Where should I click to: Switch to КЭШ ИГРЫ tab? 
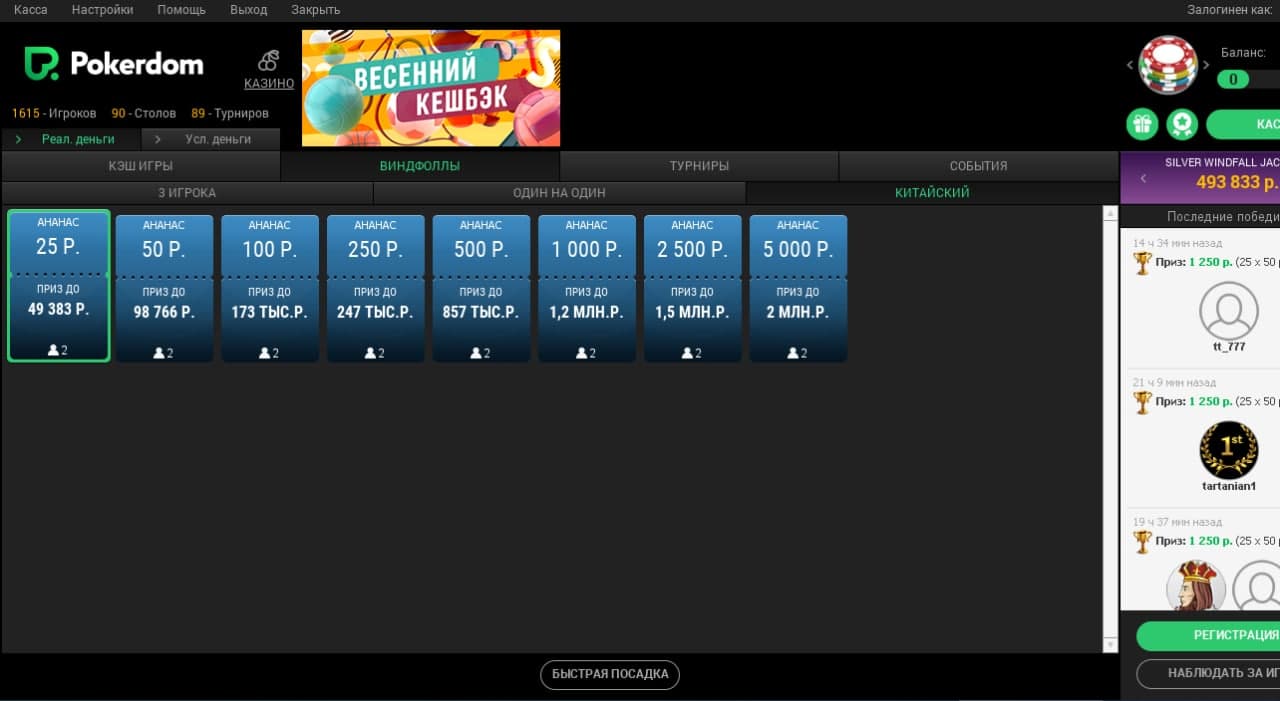coord(141,166)
